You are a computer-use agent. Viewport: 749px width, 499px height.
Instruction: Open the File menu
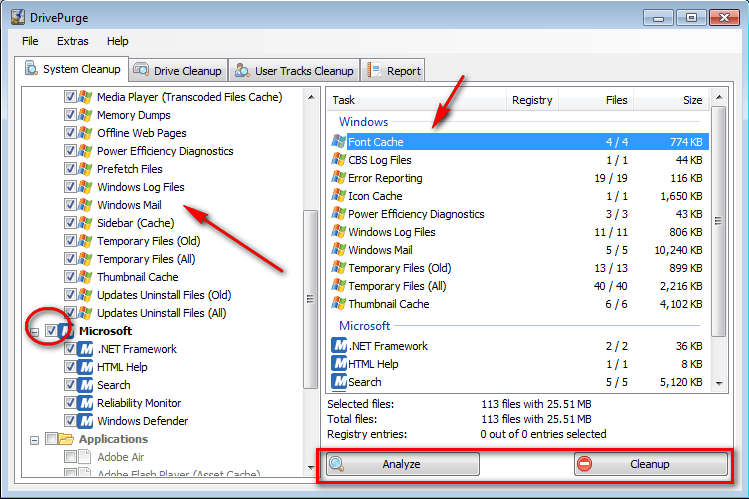(30, 41)
